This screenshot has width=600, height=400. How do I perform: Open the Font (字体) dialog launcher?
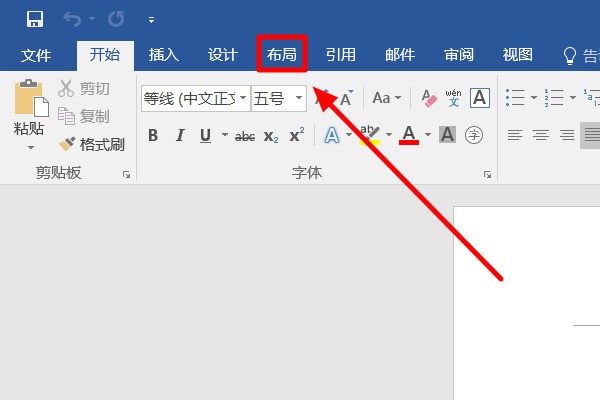[487, 174]
